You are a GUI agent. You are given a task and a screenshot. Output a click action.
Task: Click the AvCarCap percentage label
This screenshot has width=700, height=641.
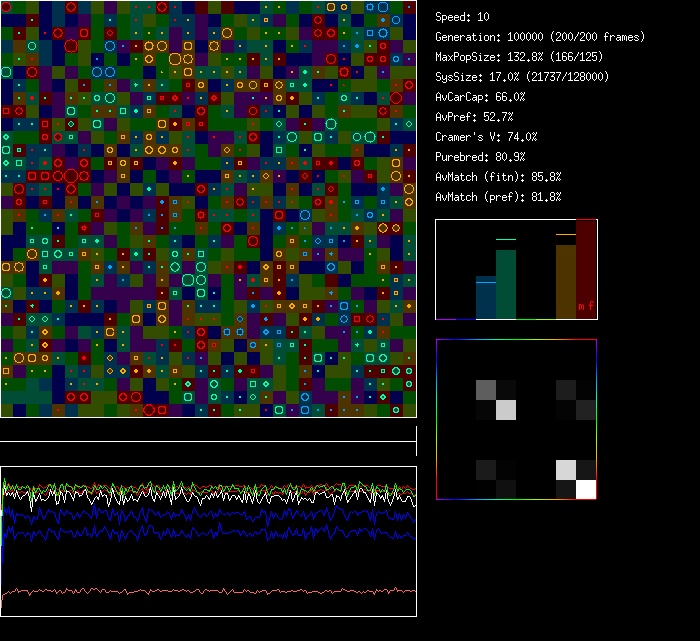pyautogui.click(x=480, y=97)
